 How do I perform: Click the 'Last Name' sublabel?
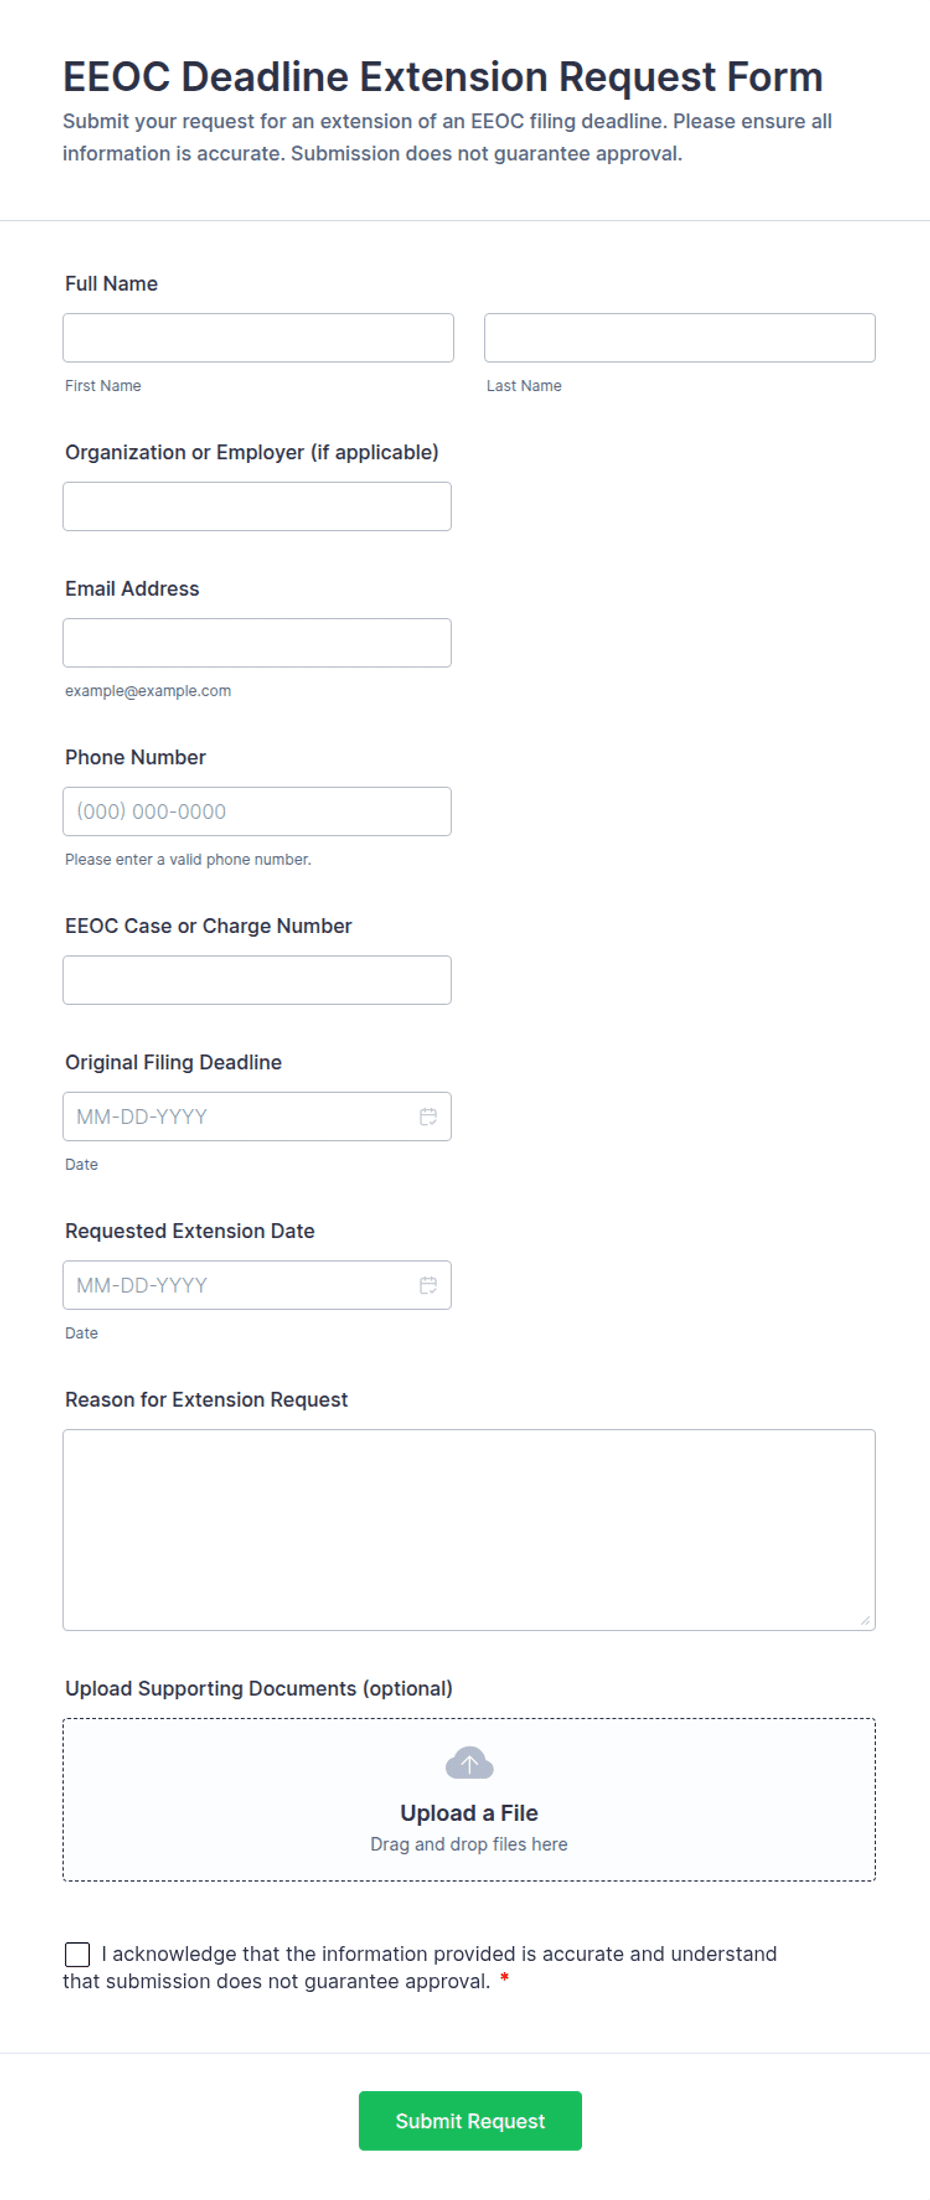524,386
